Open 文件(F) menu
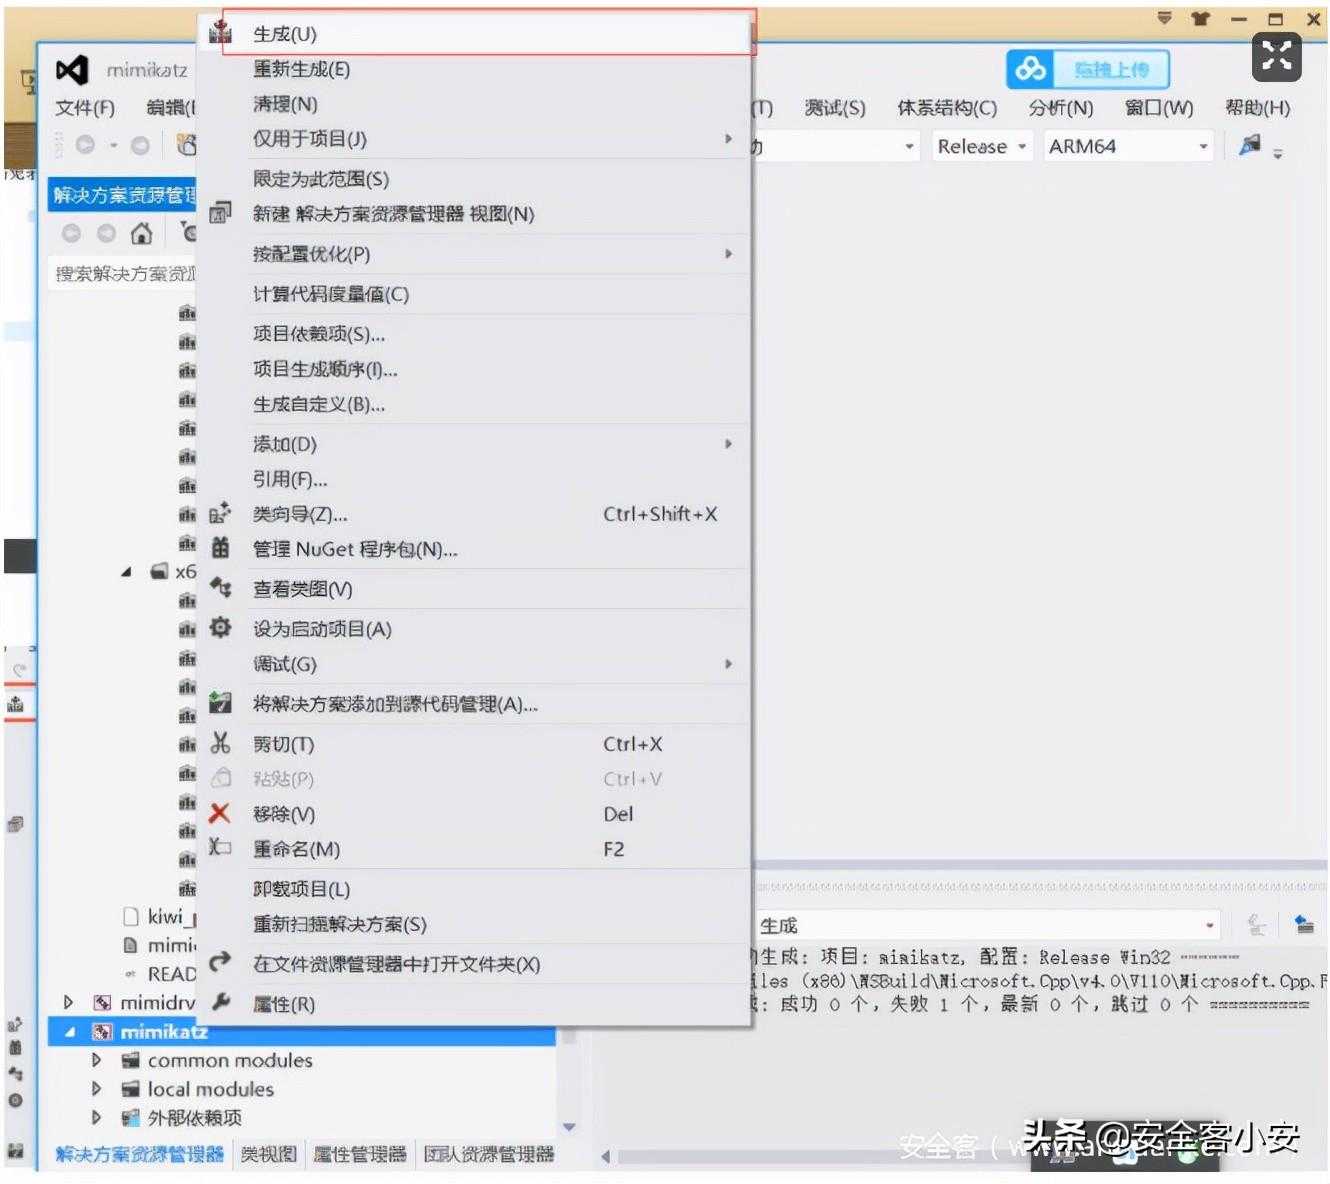1330x1184 pixels. [85, 108]
